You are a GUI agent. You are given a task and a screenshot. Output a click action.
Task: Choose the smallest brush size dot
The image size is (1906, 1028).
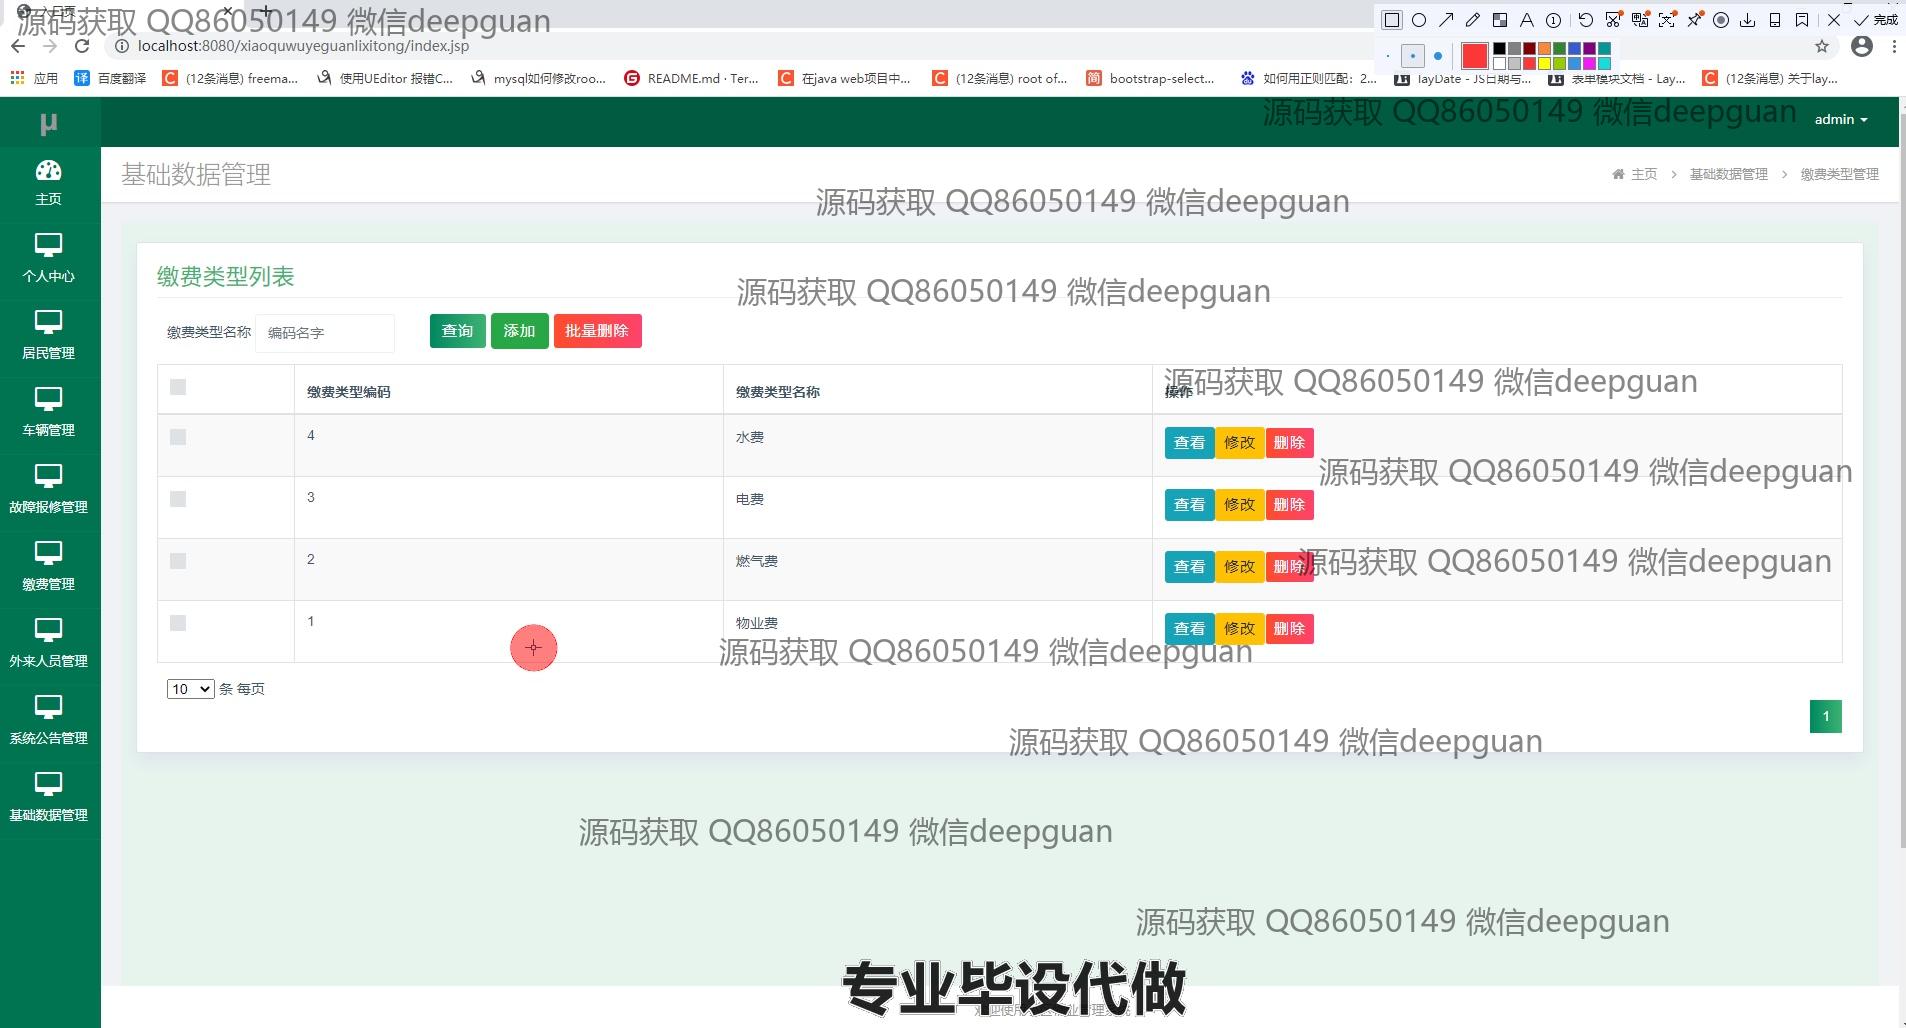point(1388,56)
